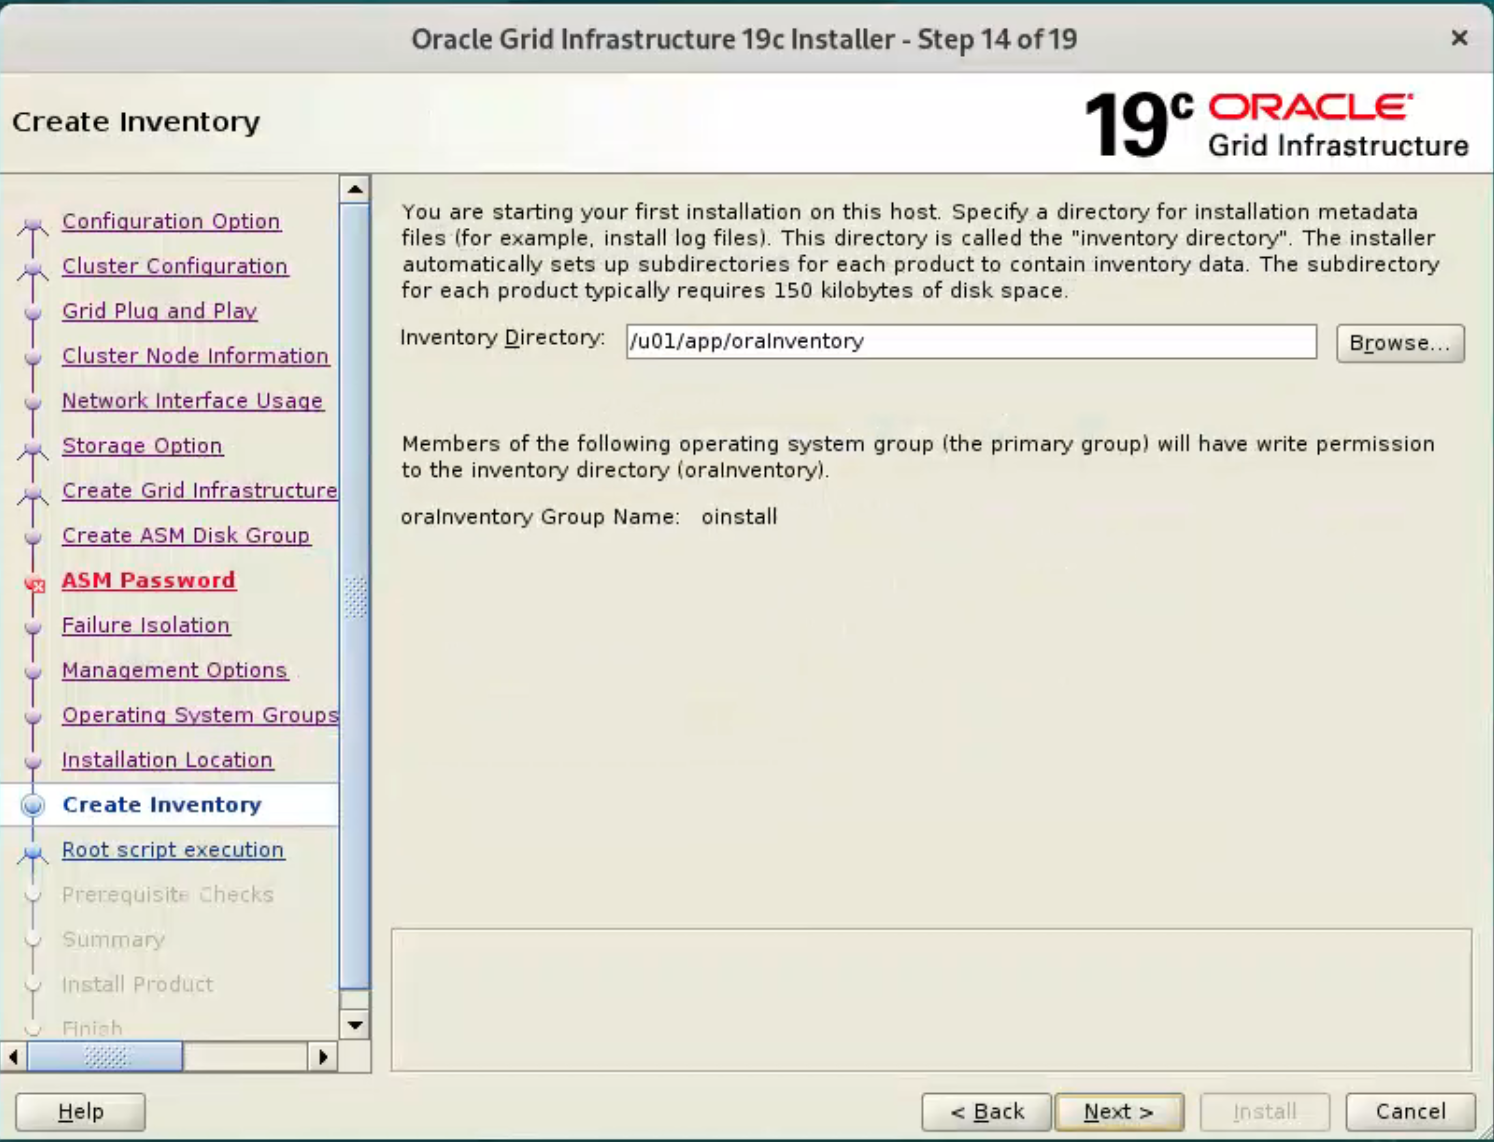Screen dimensions: 1494x1142
Task: Proceed with the Next button
Action: coord(1119,1112)
